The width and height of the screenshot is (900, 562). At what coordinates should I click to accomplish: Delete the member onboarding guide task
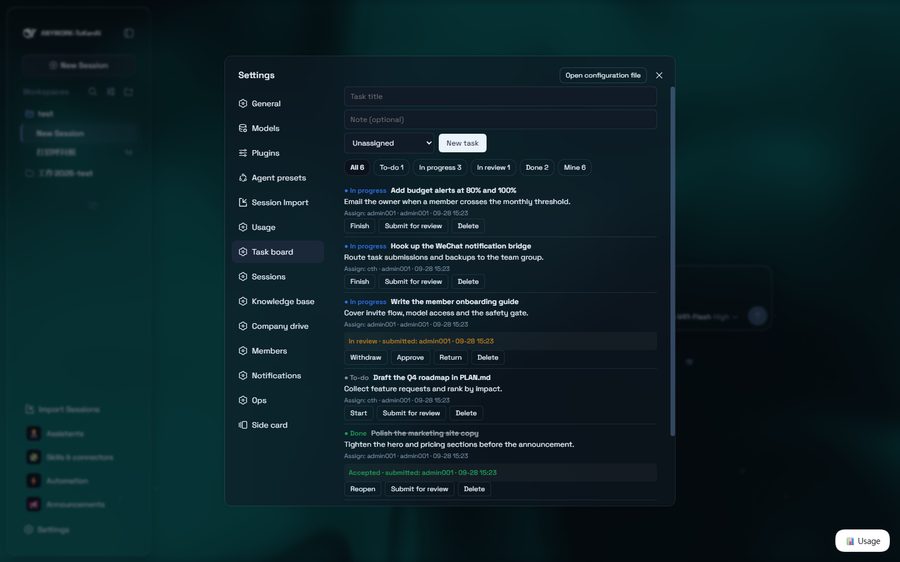pos(487,357)
